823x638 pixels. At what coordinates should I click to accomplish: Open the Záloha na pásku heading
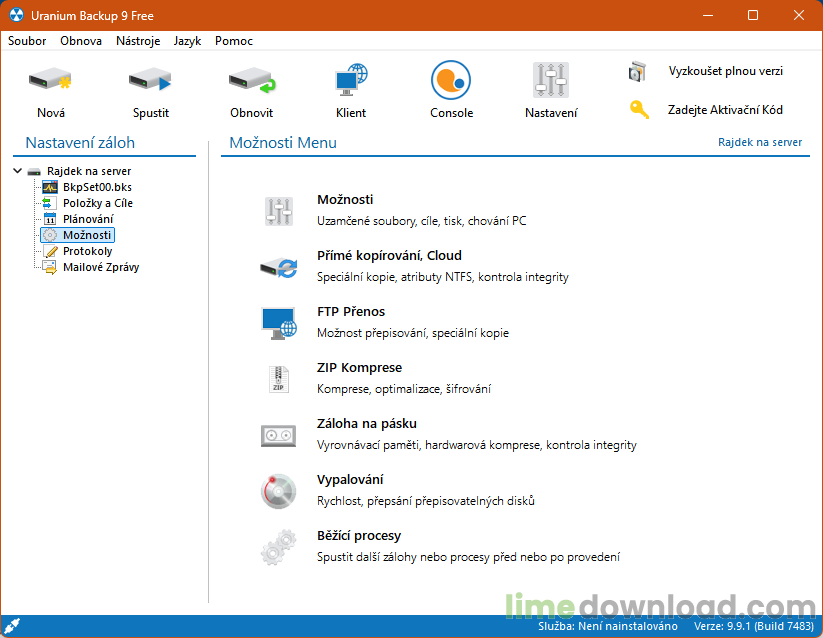(x=366, y=423)
